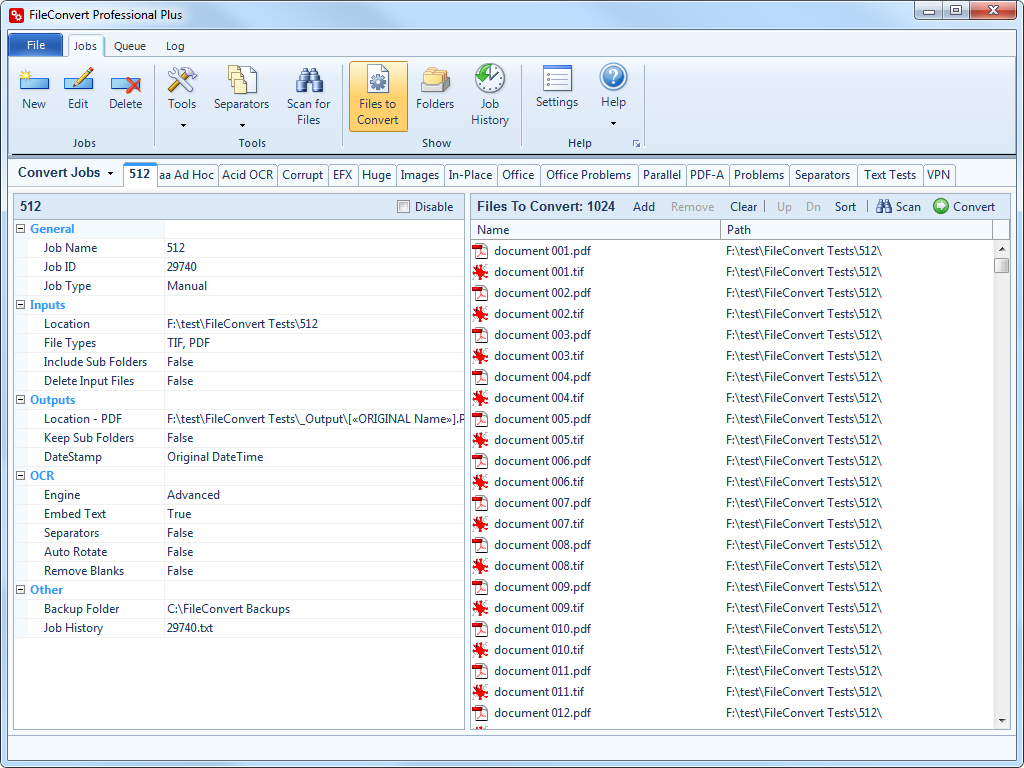The width and height of the screenshot is (1024, 768).
Task: Collapse the OCR property section
Action: tap(21, 476)
